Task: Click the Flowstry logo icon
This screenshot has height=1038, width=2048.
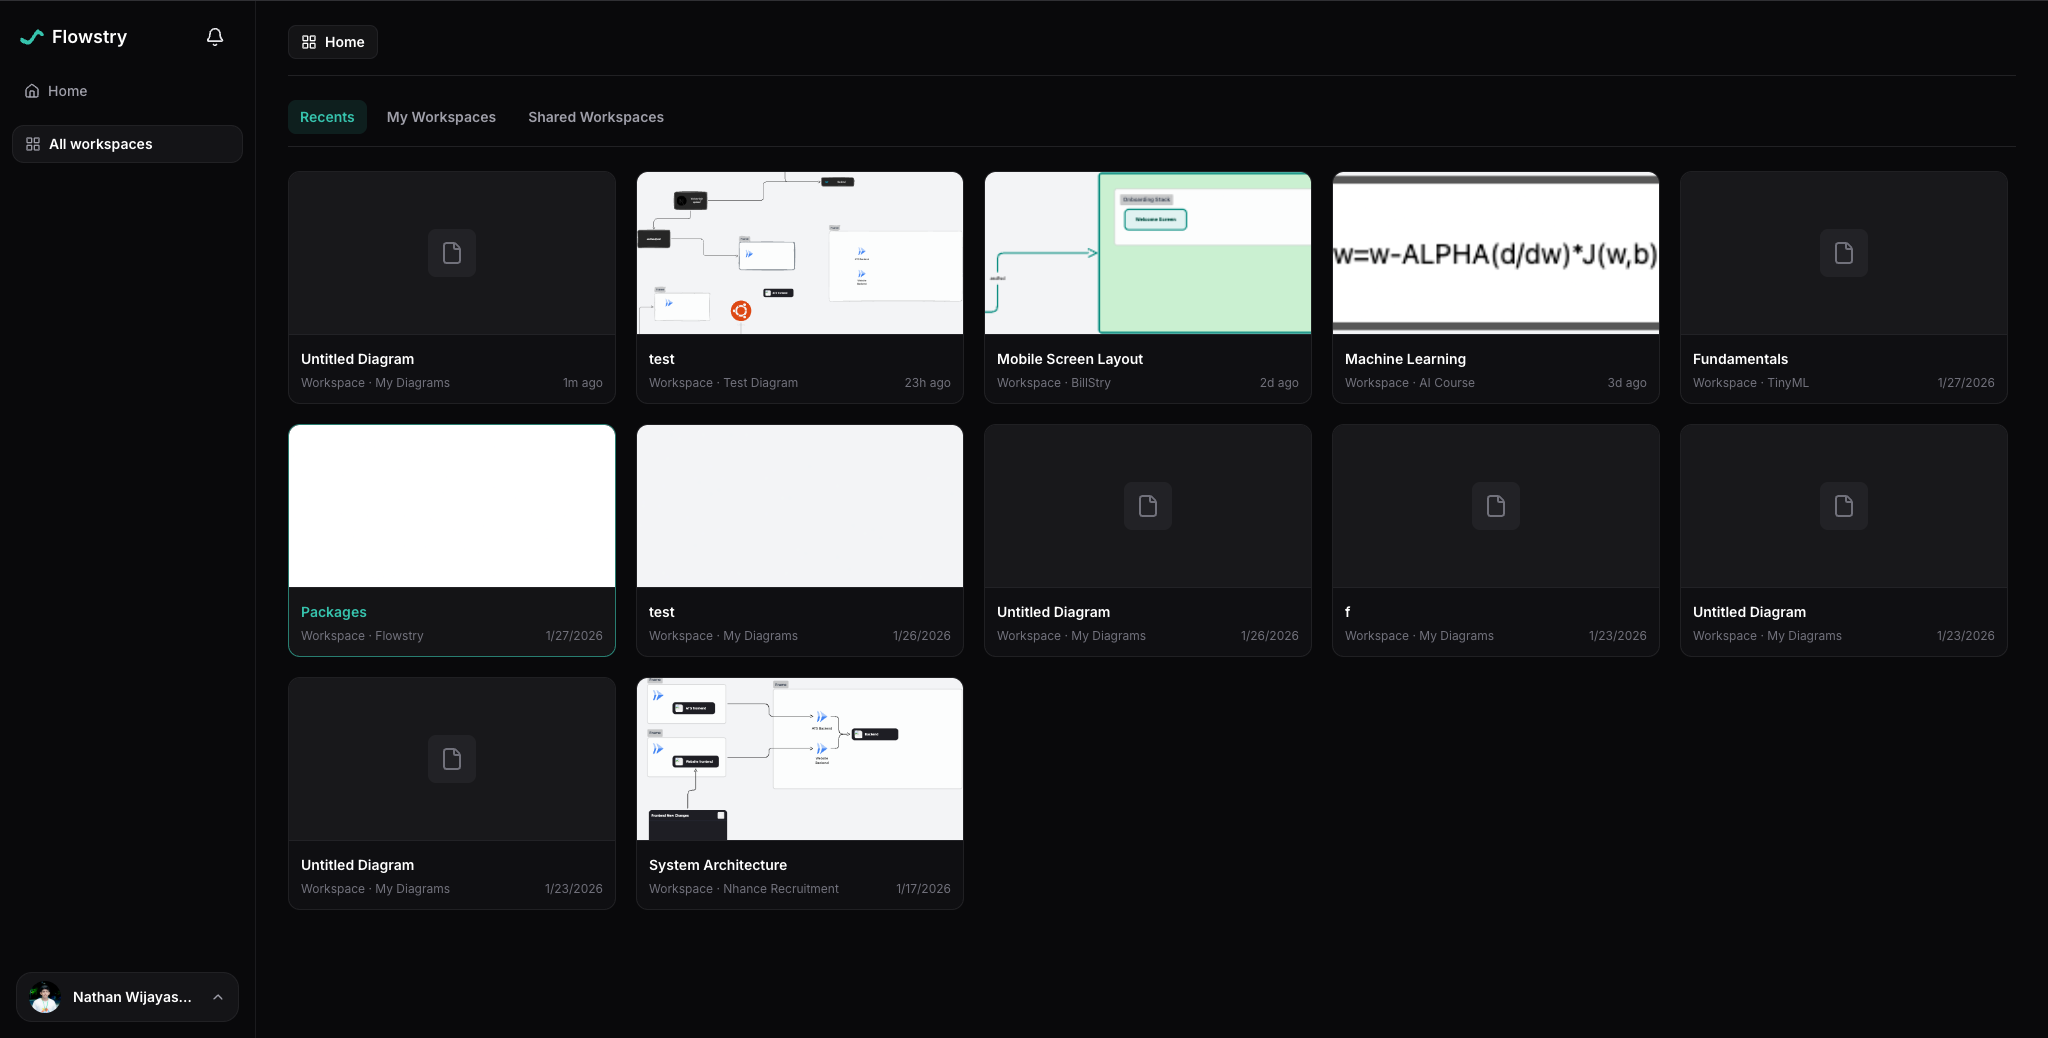Action: point(32,37)
